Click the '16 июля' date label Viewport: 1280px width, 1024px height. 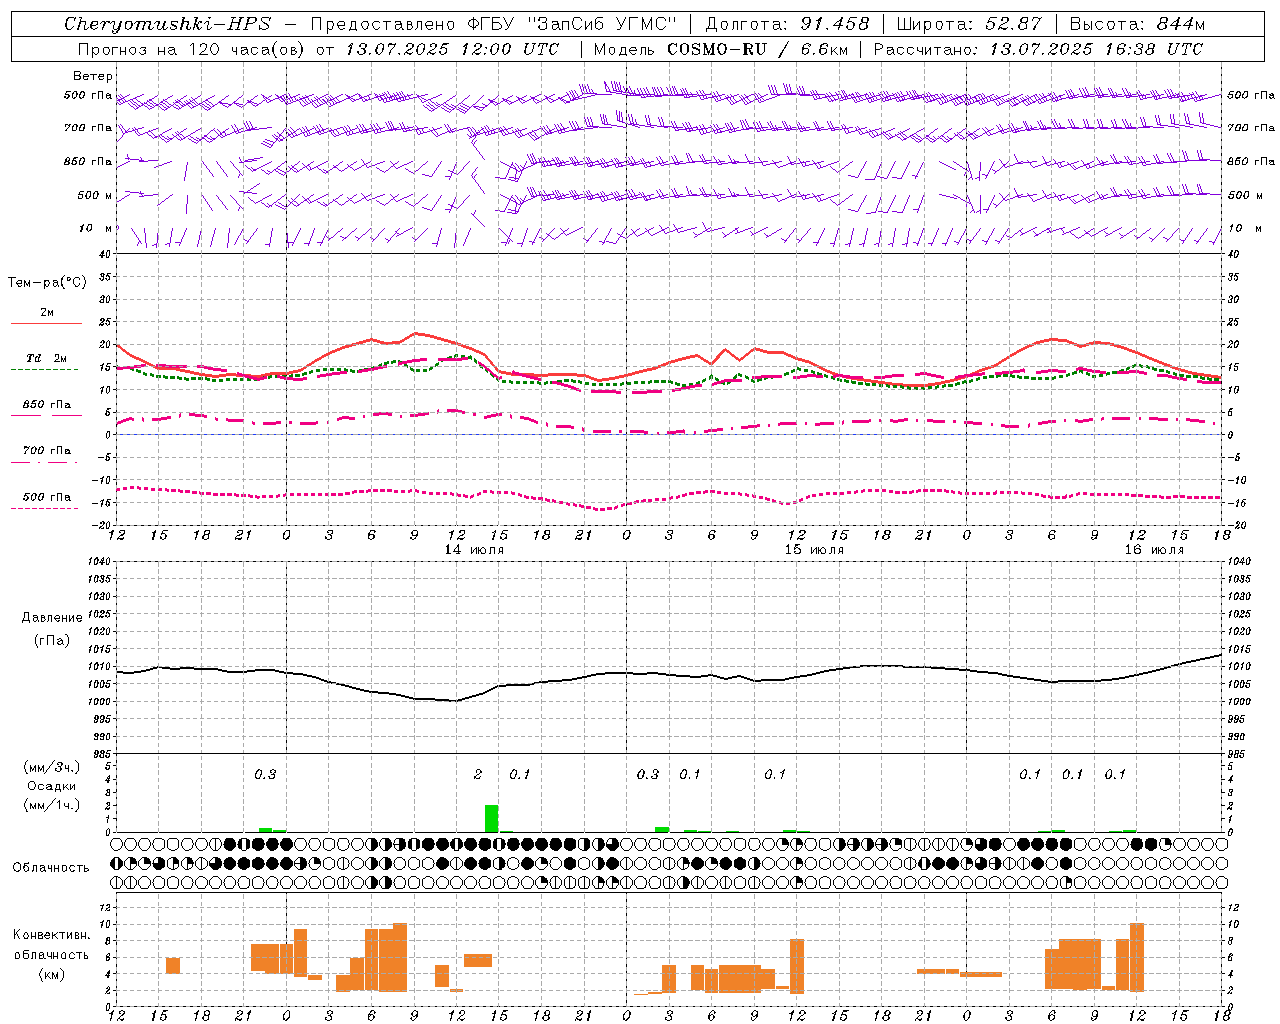pyautogui.click(x=1154, y=550)
